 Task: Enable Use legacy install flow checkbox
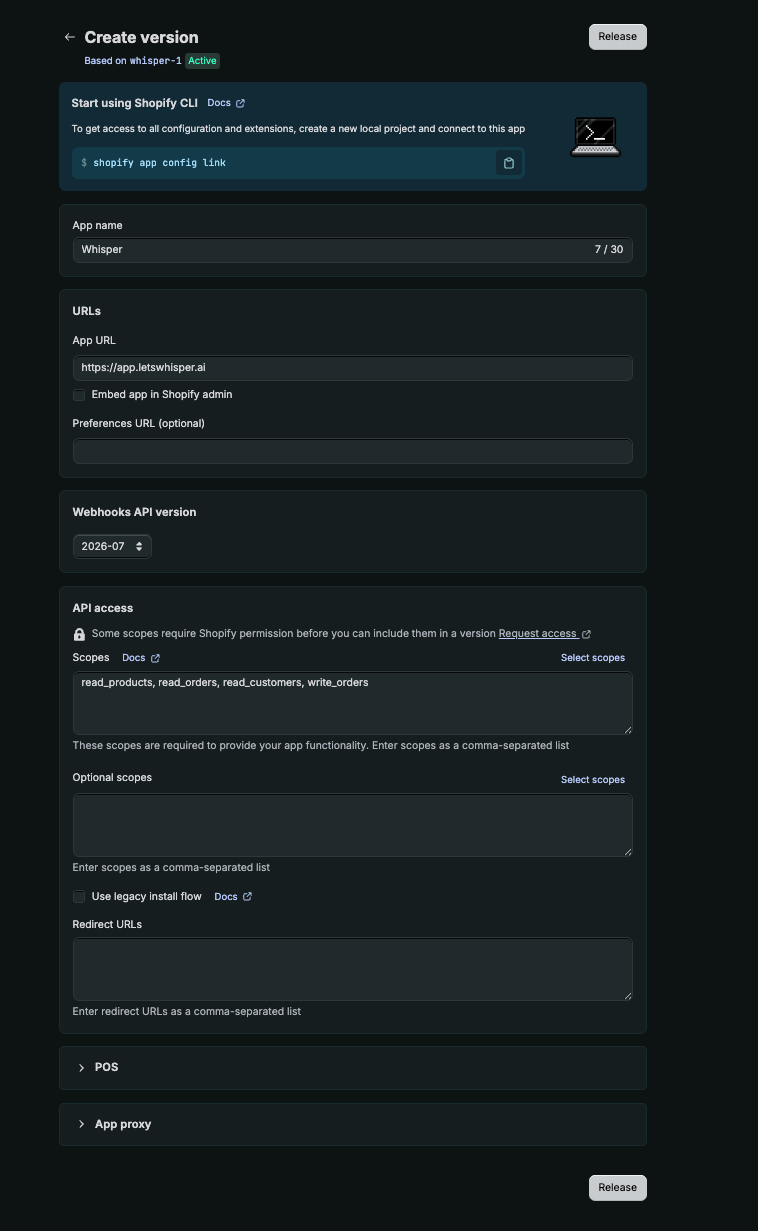coord(79,897)
